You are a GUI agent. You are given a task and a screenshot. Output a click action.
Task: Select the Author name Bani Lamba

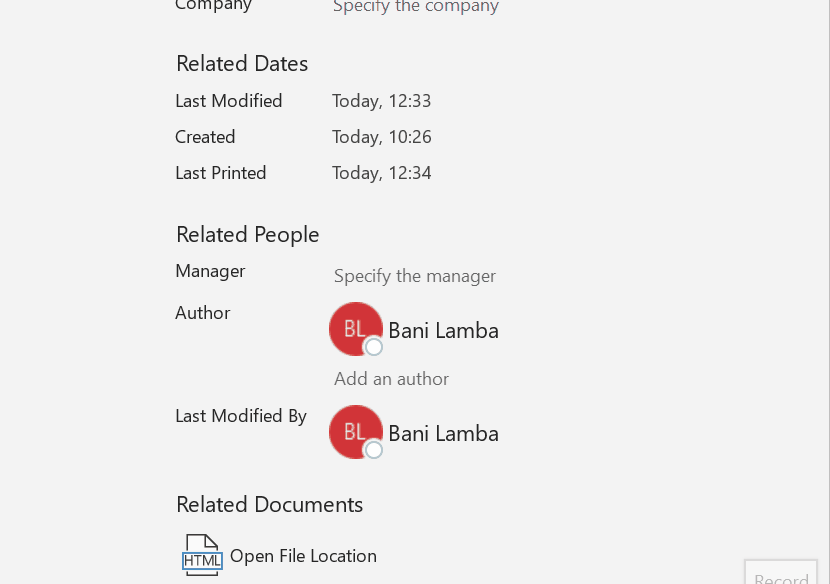pos(443,331)
